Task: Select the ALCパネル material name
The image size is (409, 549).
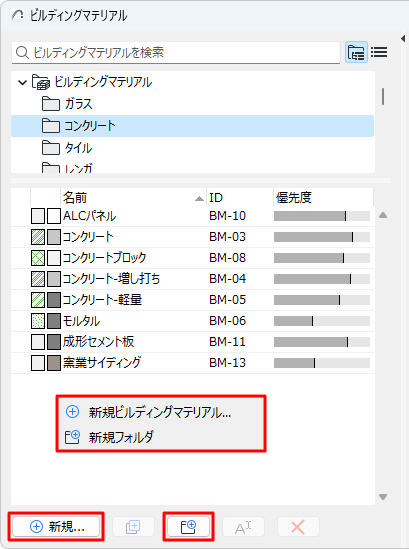Action: pyautogui.click(x=90, y=216)
